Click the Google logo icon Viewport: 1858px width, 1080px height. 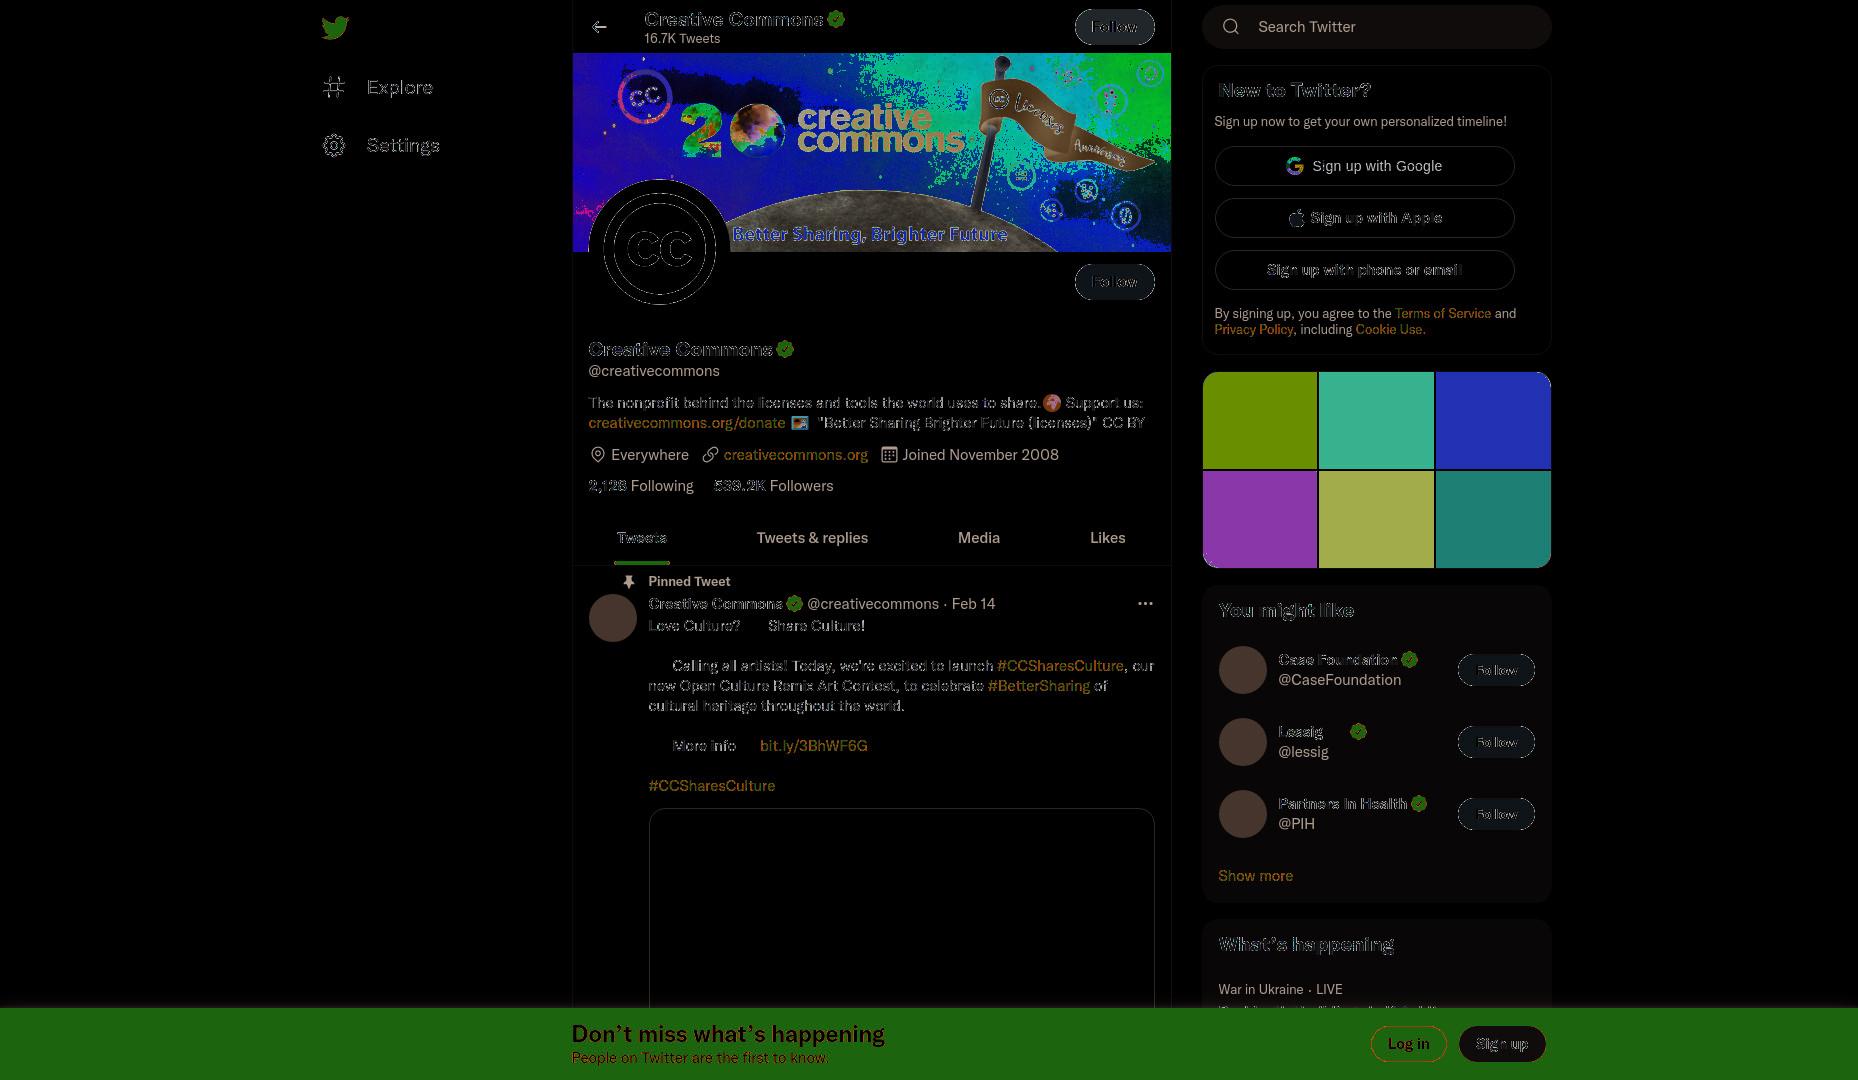(x=1295, y=166)
